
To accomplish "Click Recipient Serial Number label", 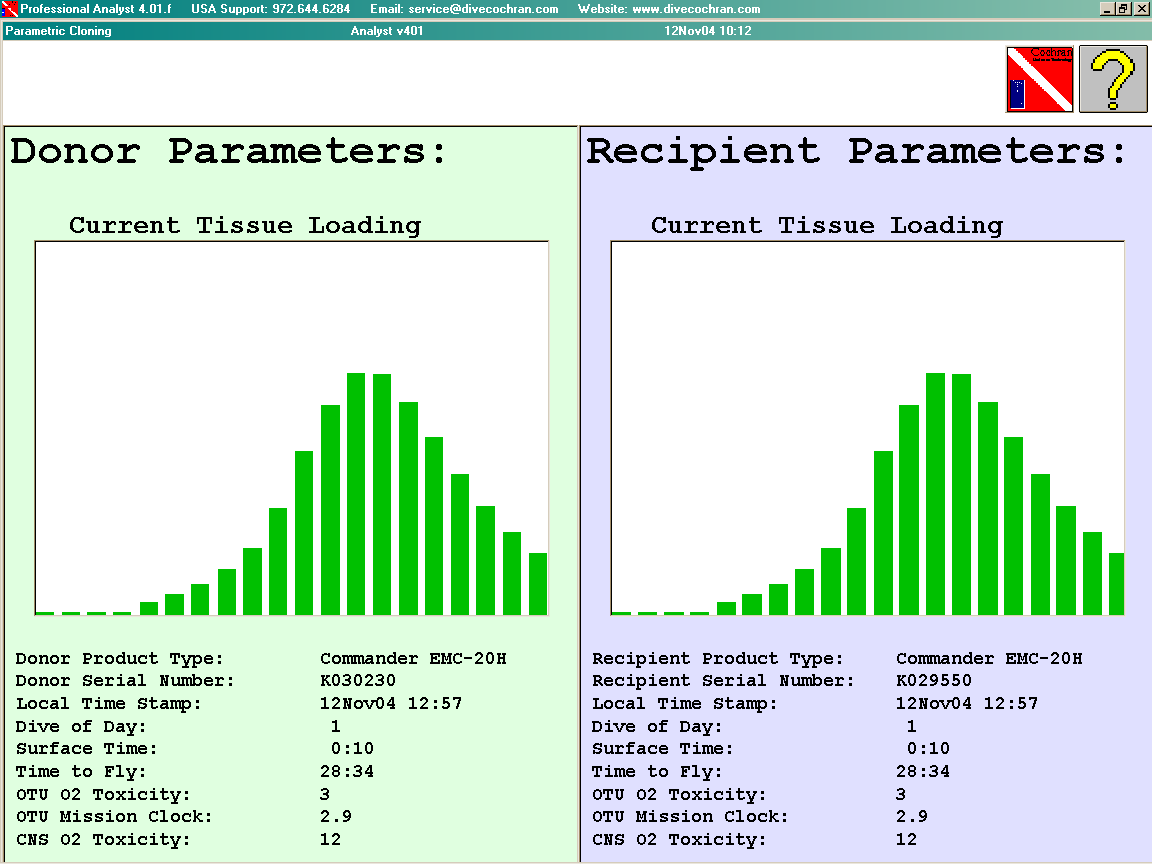I will coord(723,680).
